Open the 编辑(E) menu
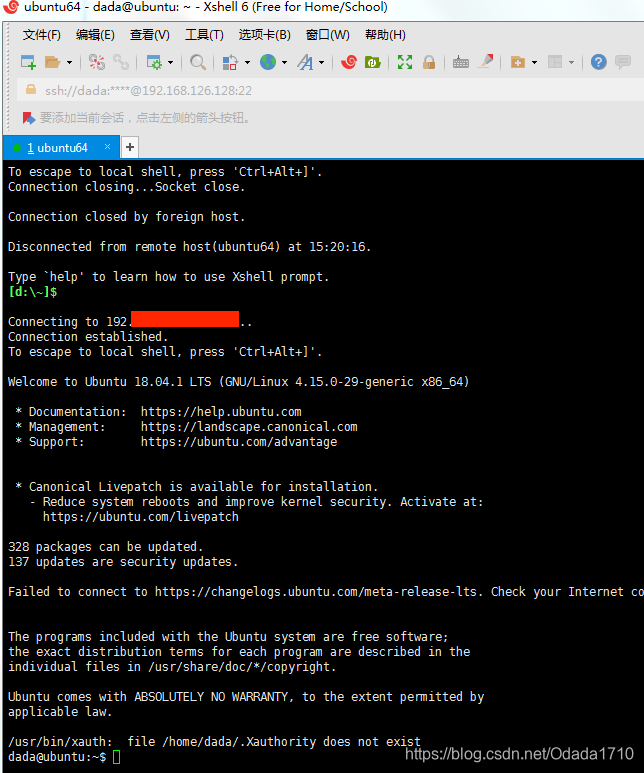This screenshot has height=773, width=644. (x=95, y=35)
